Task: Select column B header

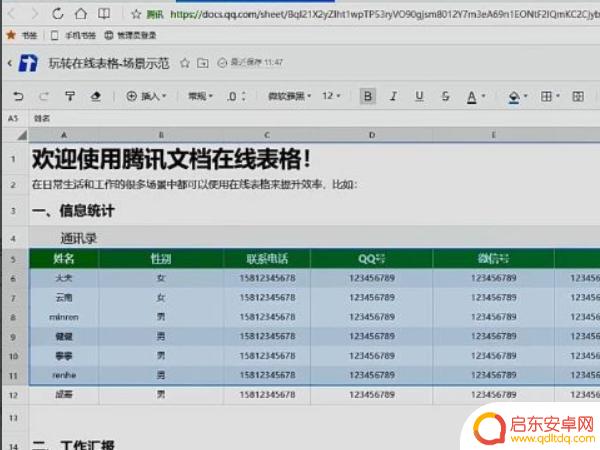Action: [161, 135]
